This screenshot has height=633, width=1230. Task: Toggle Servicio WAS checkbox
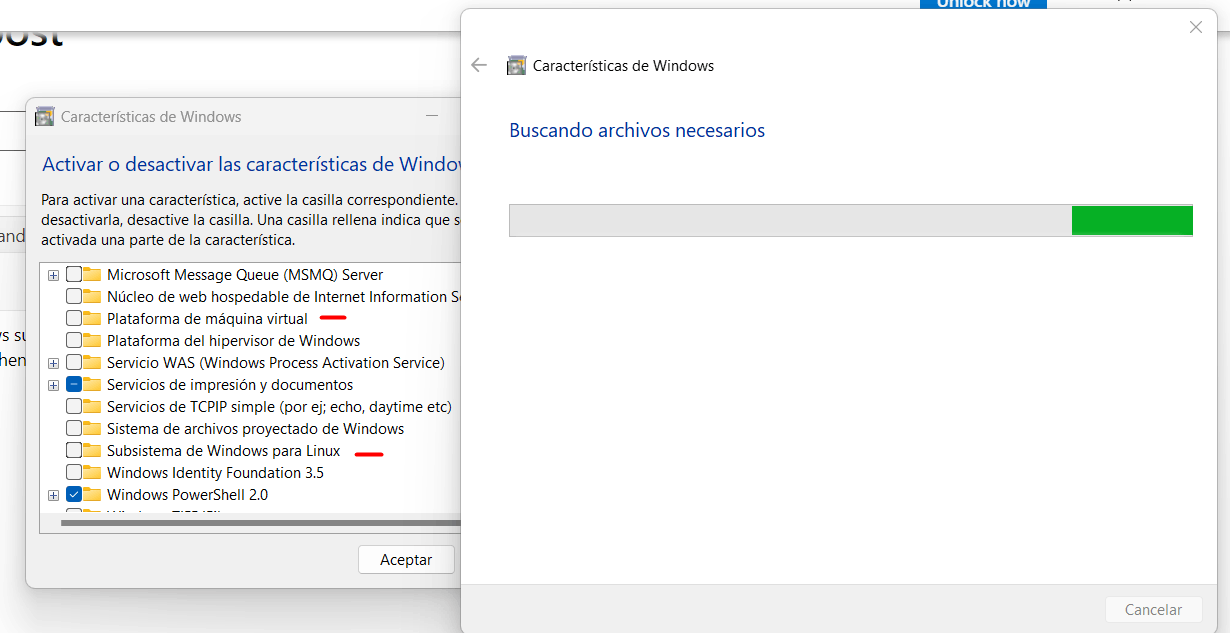click(74, 363)
